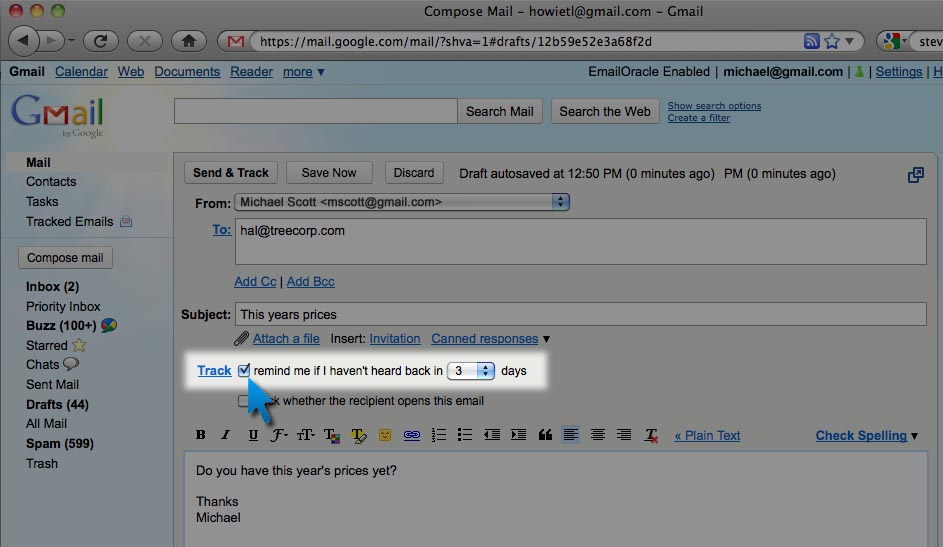Switch to Plain Text mode
Screen dimensions: 943x547
pyautogui.click(x=707, y=436)
